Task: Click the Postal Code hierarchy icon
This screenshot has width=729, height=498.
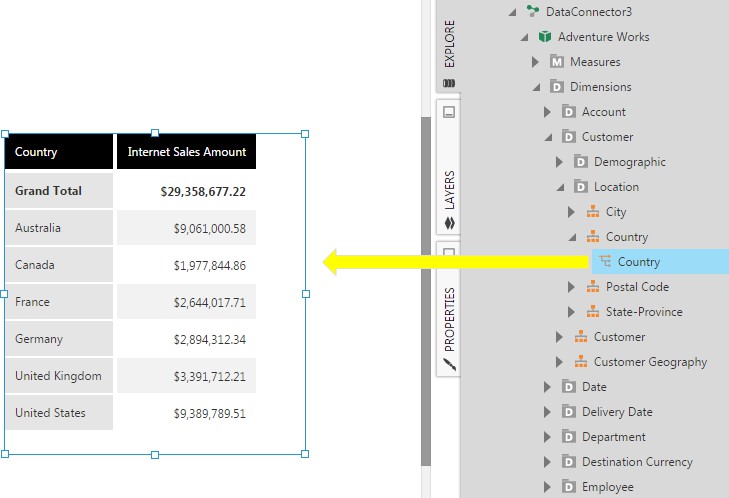Action: 593,286
